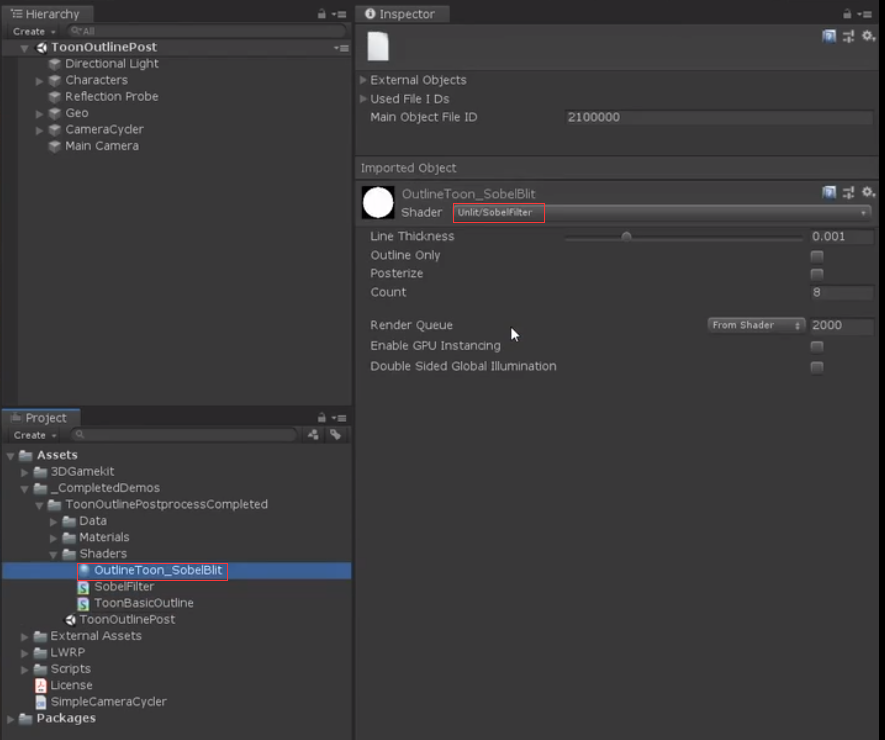Enable the Outline Only checkbox
885x740 pixels.
[x=817, y=256]
